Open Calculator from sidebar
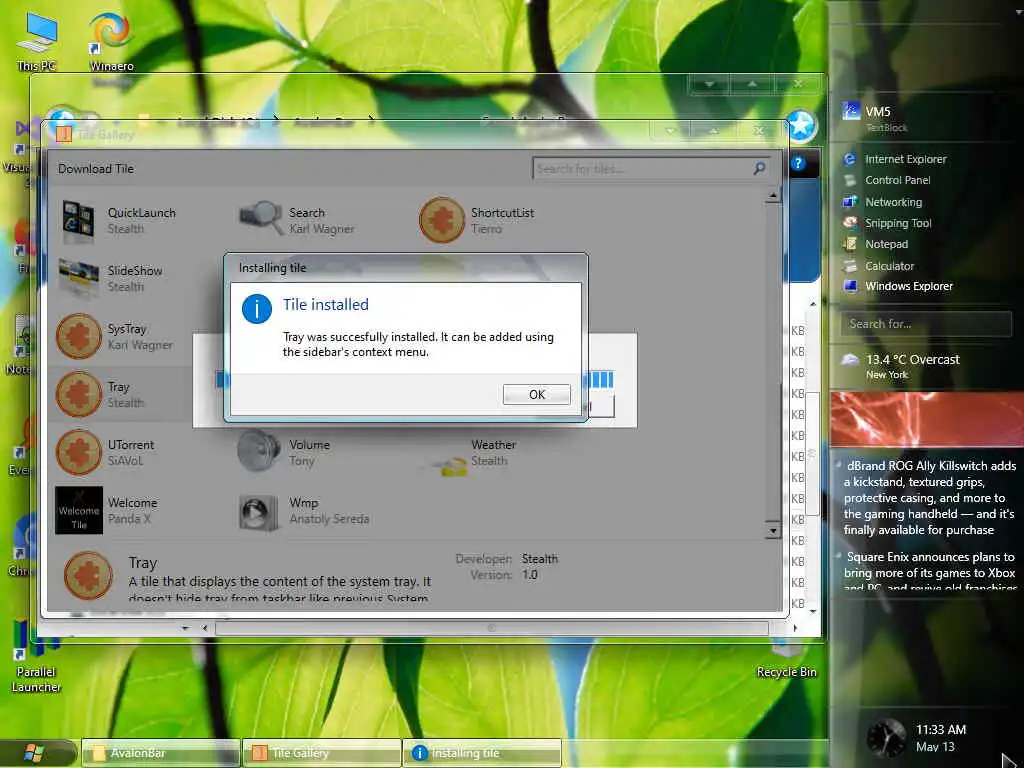The image size is (1024, 768). [x=889, y=266]
